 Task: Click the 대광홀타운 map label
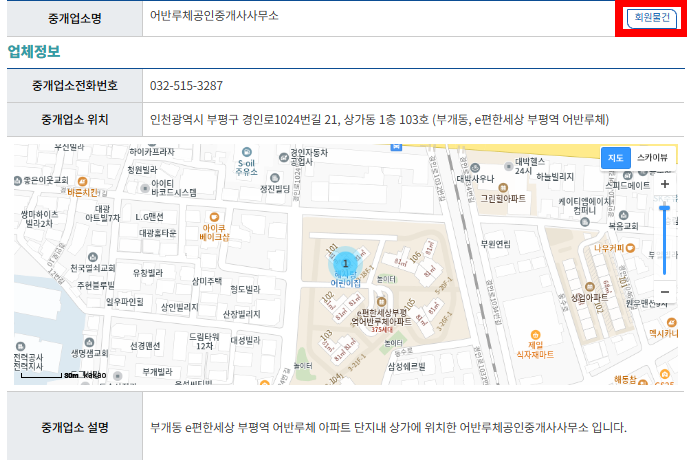158,233
